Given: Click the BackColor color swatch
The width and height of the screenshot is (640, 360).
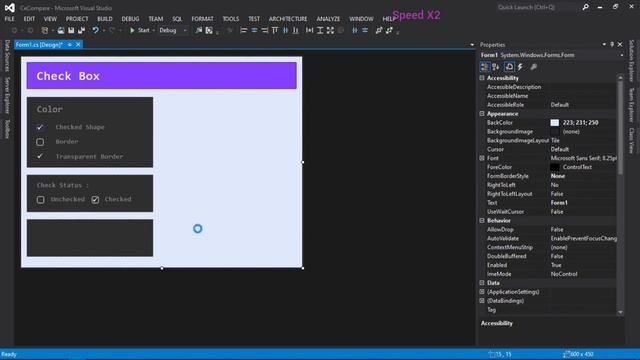Looking at the screenshot, I should (555, 122).
